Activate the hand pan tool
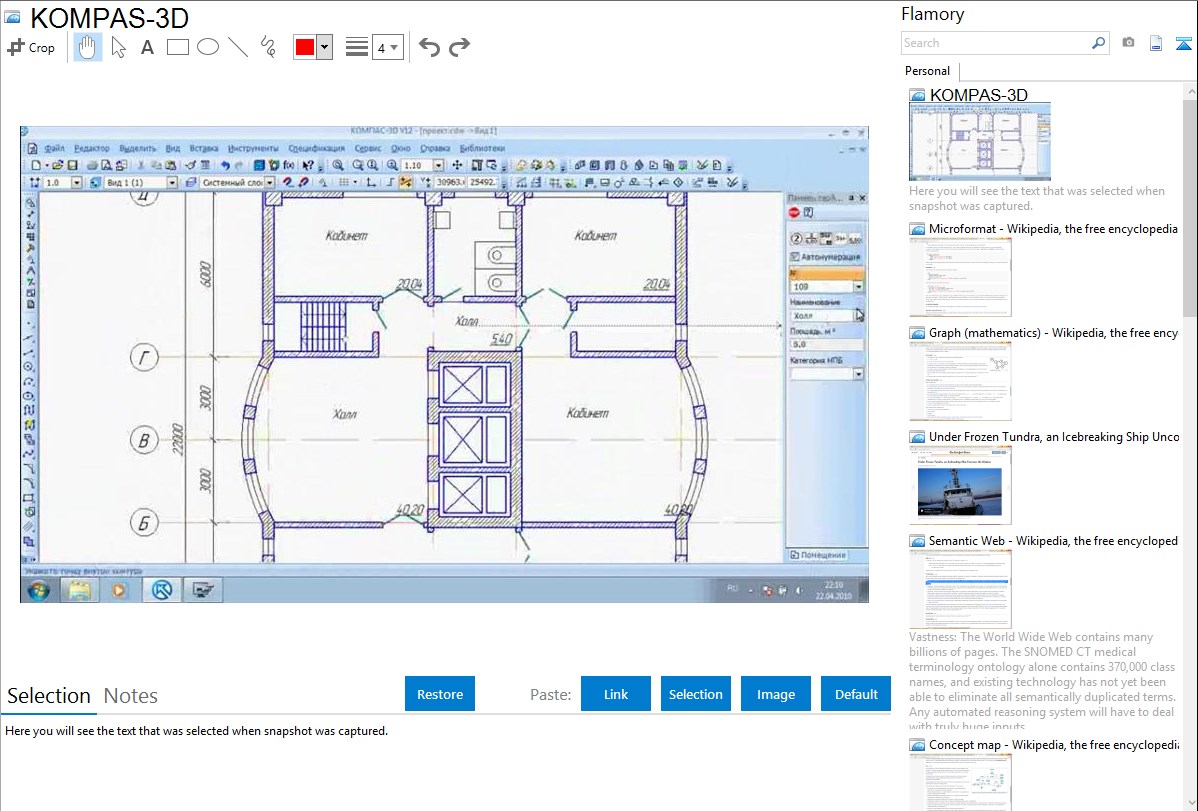The image size is (1198, 811). pos(88,47)
